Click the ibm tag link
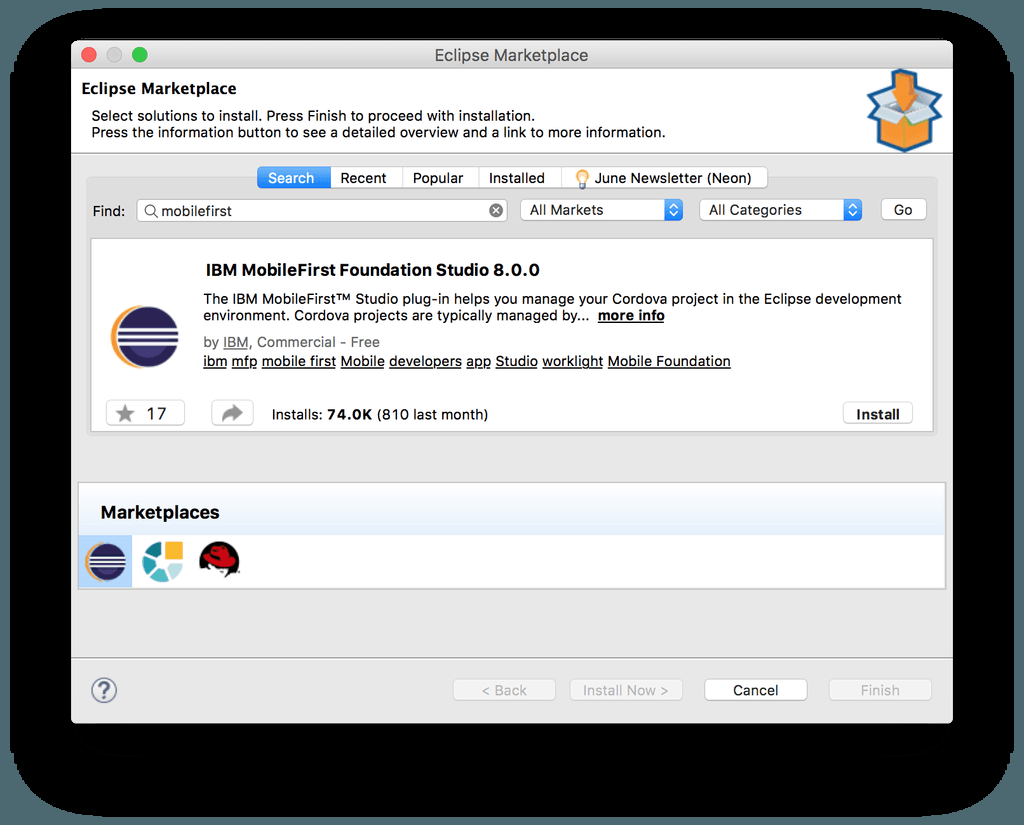Viewport: 1024px width, 825px height. (215, 361)
